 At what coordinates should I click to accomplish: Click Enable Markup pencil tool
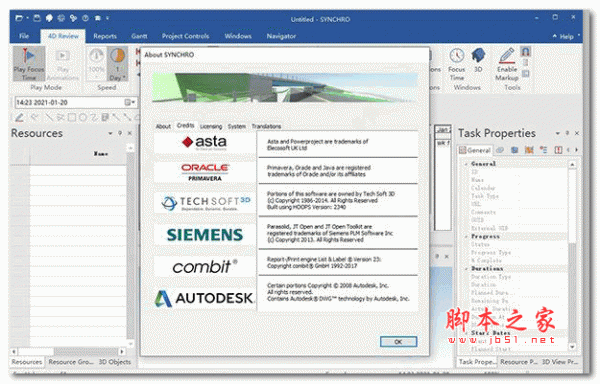pyautogui.click(x=507, y=63)
